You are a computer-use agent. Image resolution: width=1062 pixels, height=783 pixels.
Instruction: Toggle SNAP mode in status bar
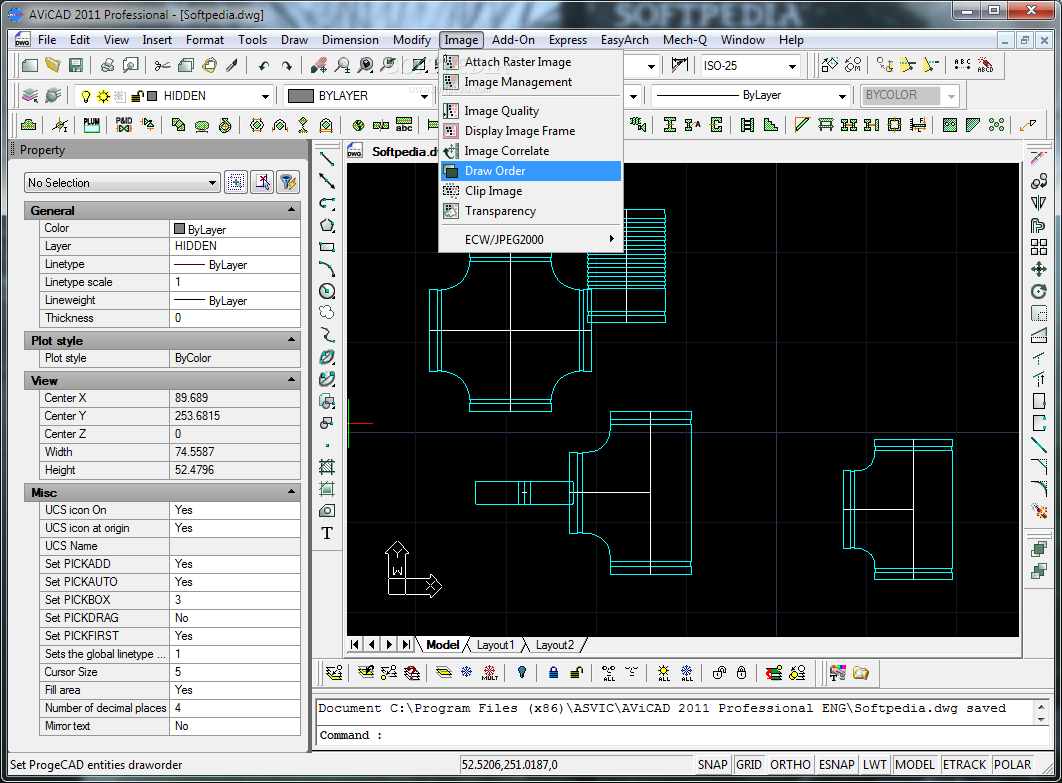click(713, 765)
